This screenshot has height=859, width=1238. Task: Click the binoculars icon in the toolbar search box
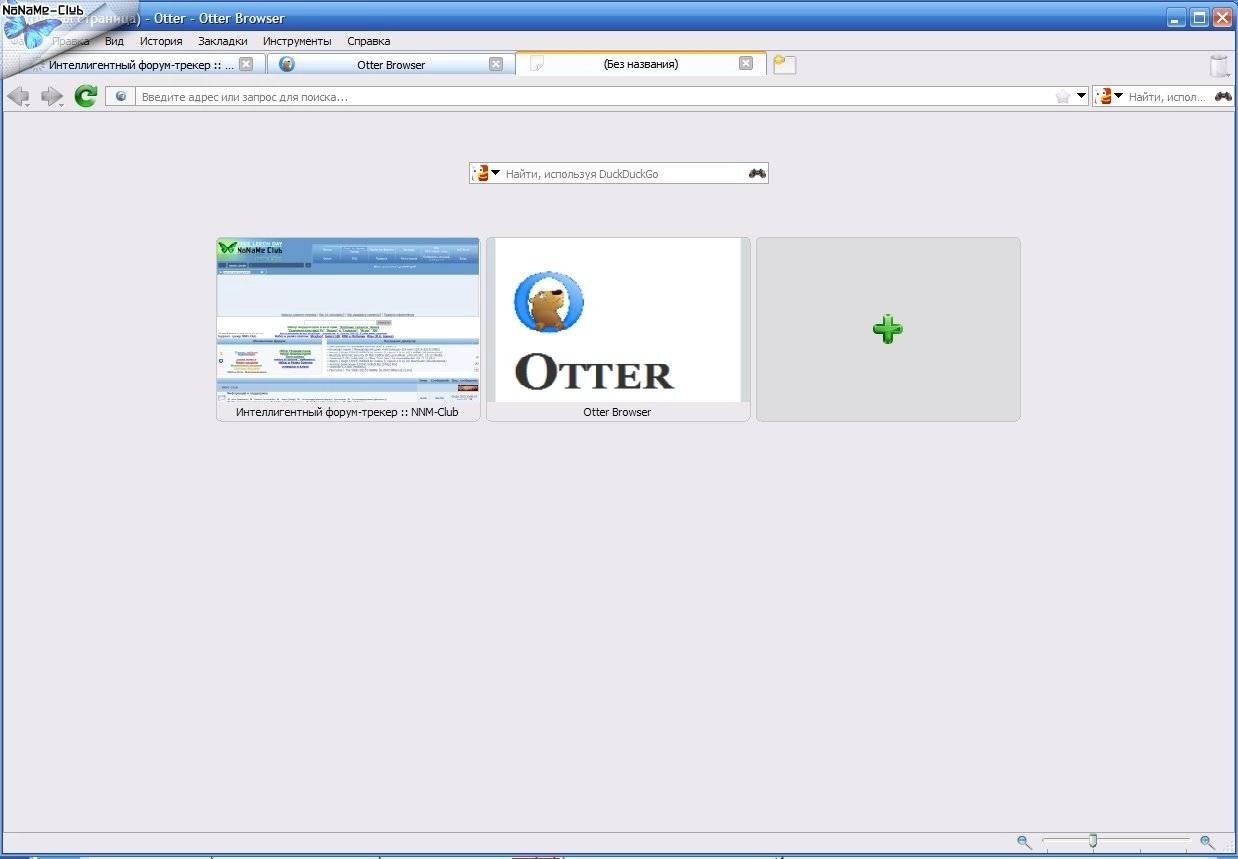coord(1223,97)
